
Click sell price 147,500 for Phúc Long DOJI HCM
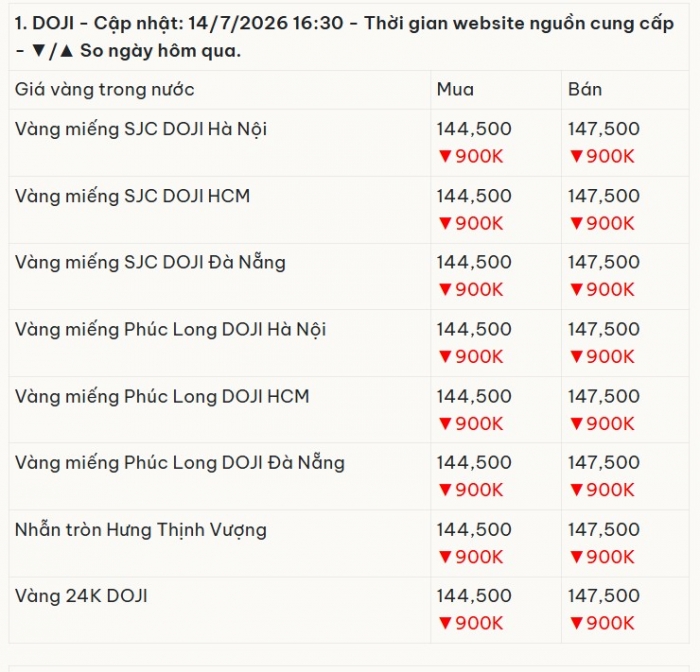tap(604, 396)
